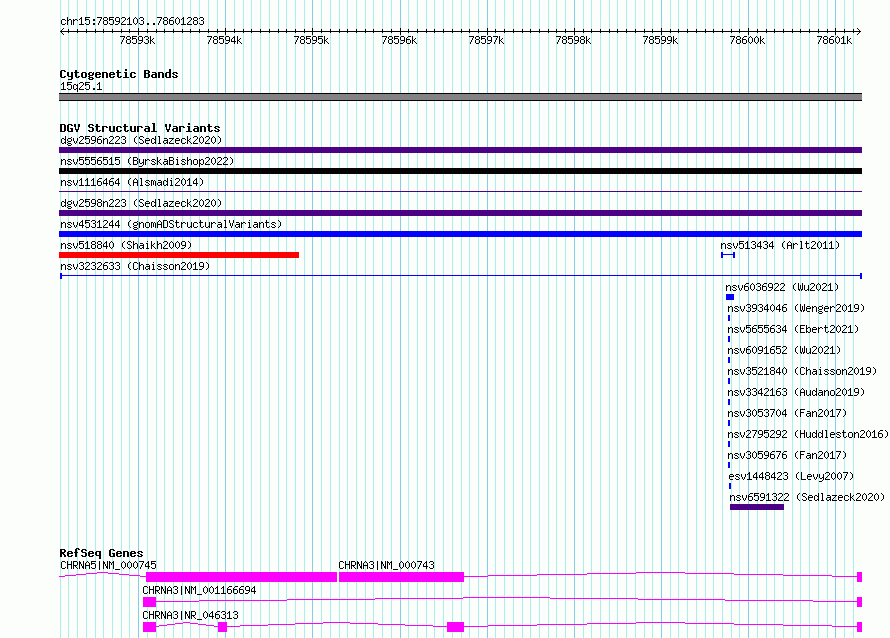Open CHRNA3|NR_046313 gene label
890x638 pixels.
(x=190, y=615)
